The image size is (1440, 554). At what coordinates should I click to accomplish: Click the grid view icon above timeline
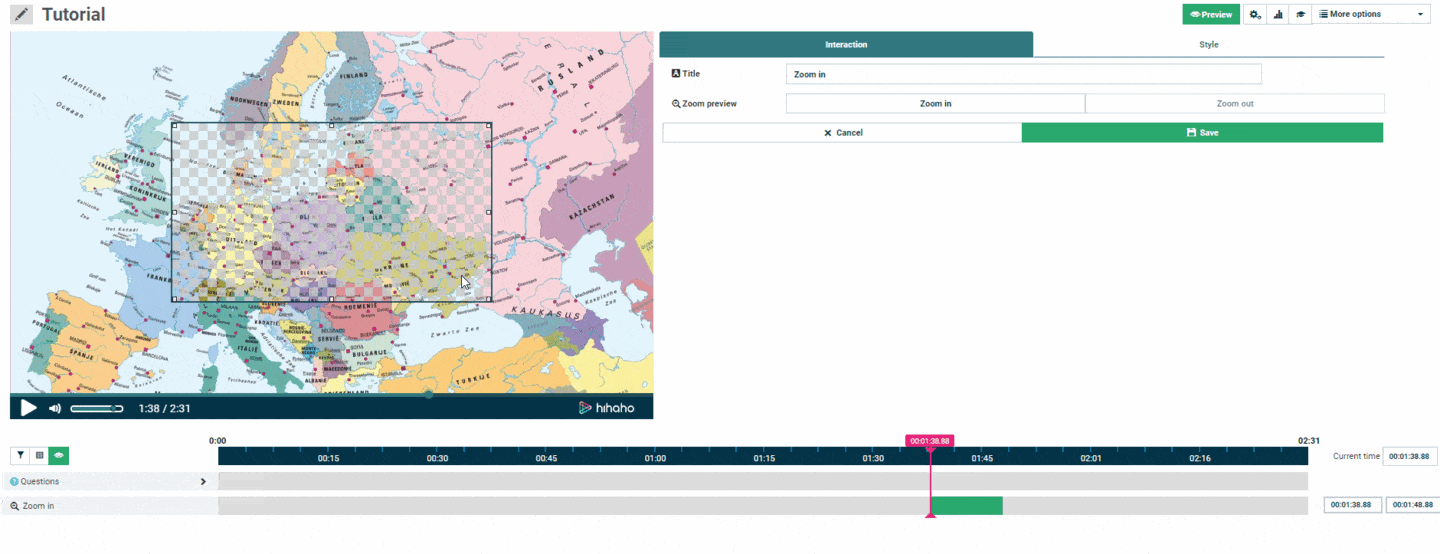[x=39, y=455]
